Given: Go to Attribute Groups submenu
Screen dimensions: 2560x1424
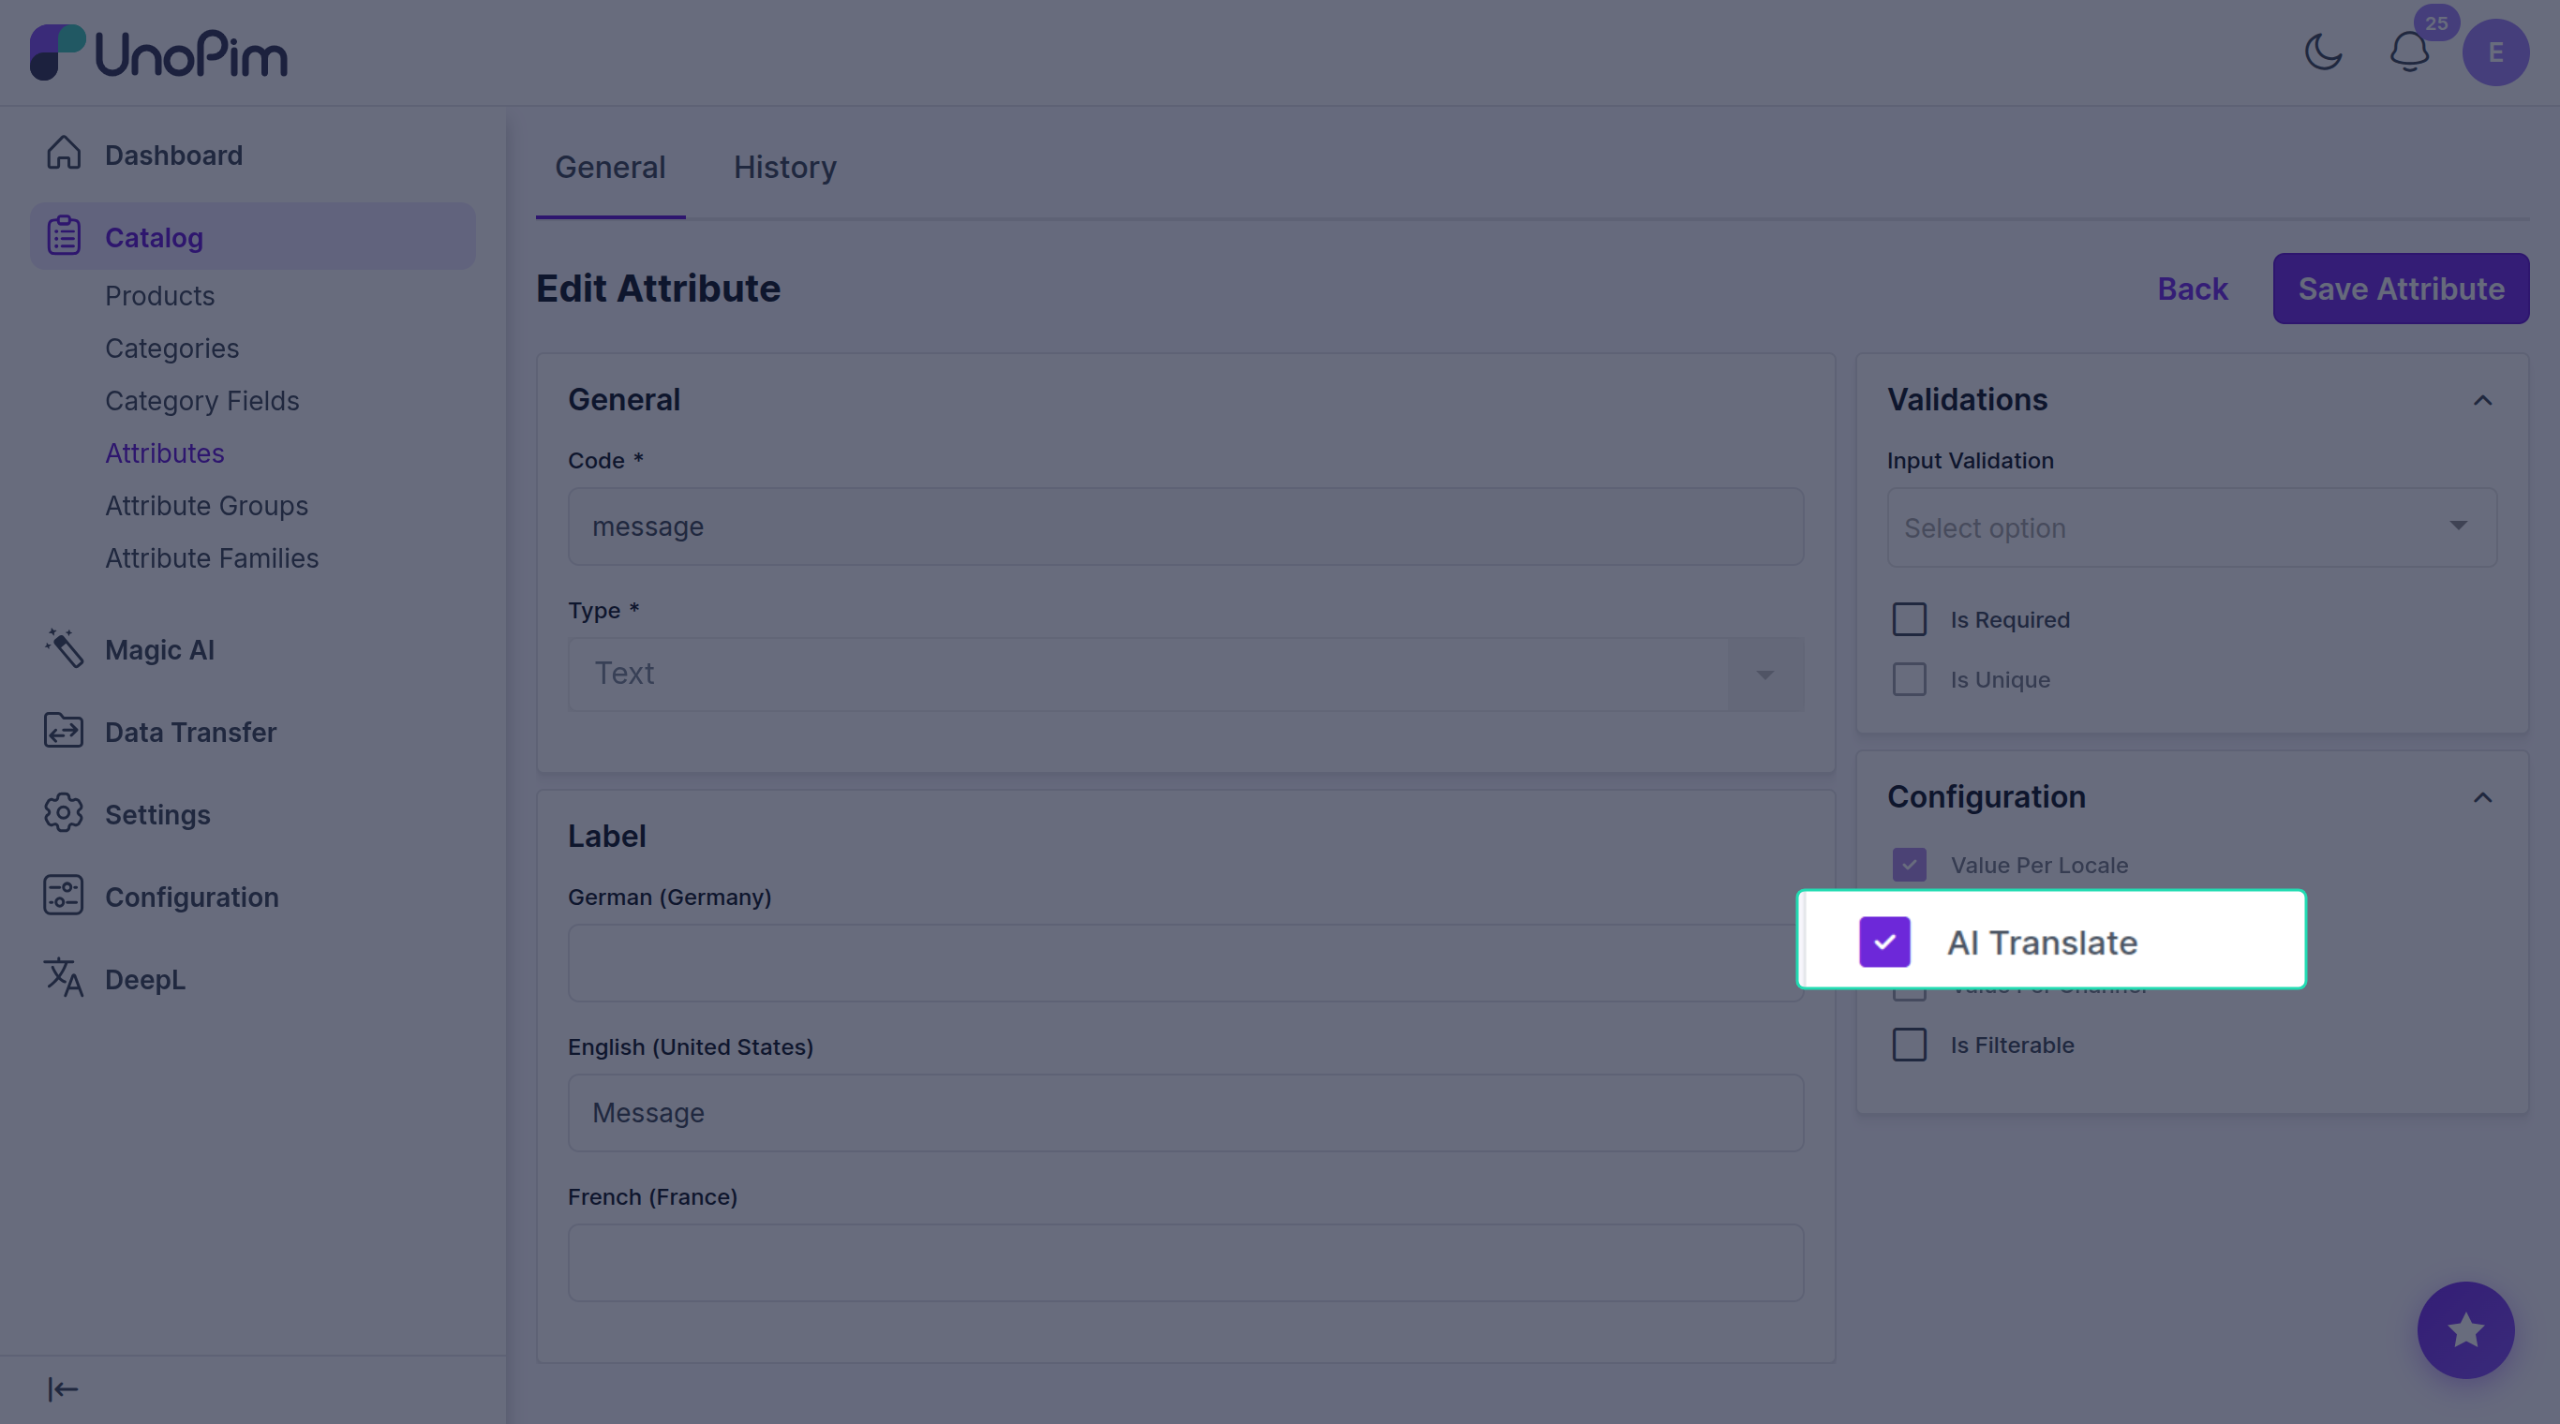Looking at the screenshot, I should point(207,506).
